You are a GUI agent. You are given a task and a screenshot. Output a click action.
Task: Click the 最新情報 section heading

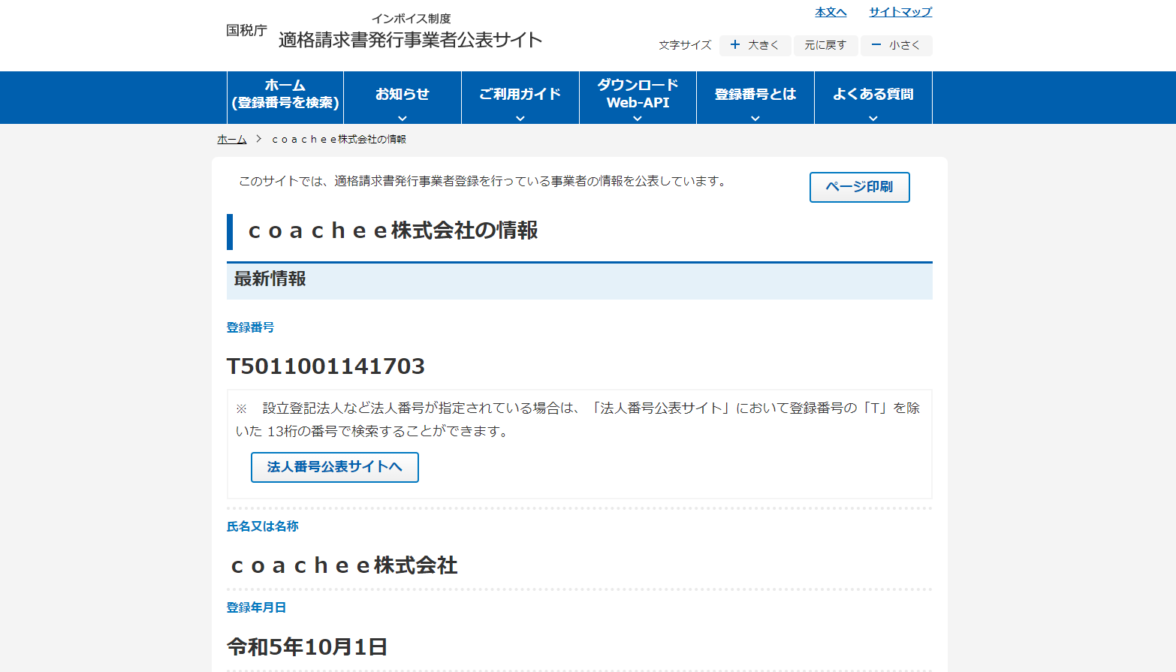[270, 279]
